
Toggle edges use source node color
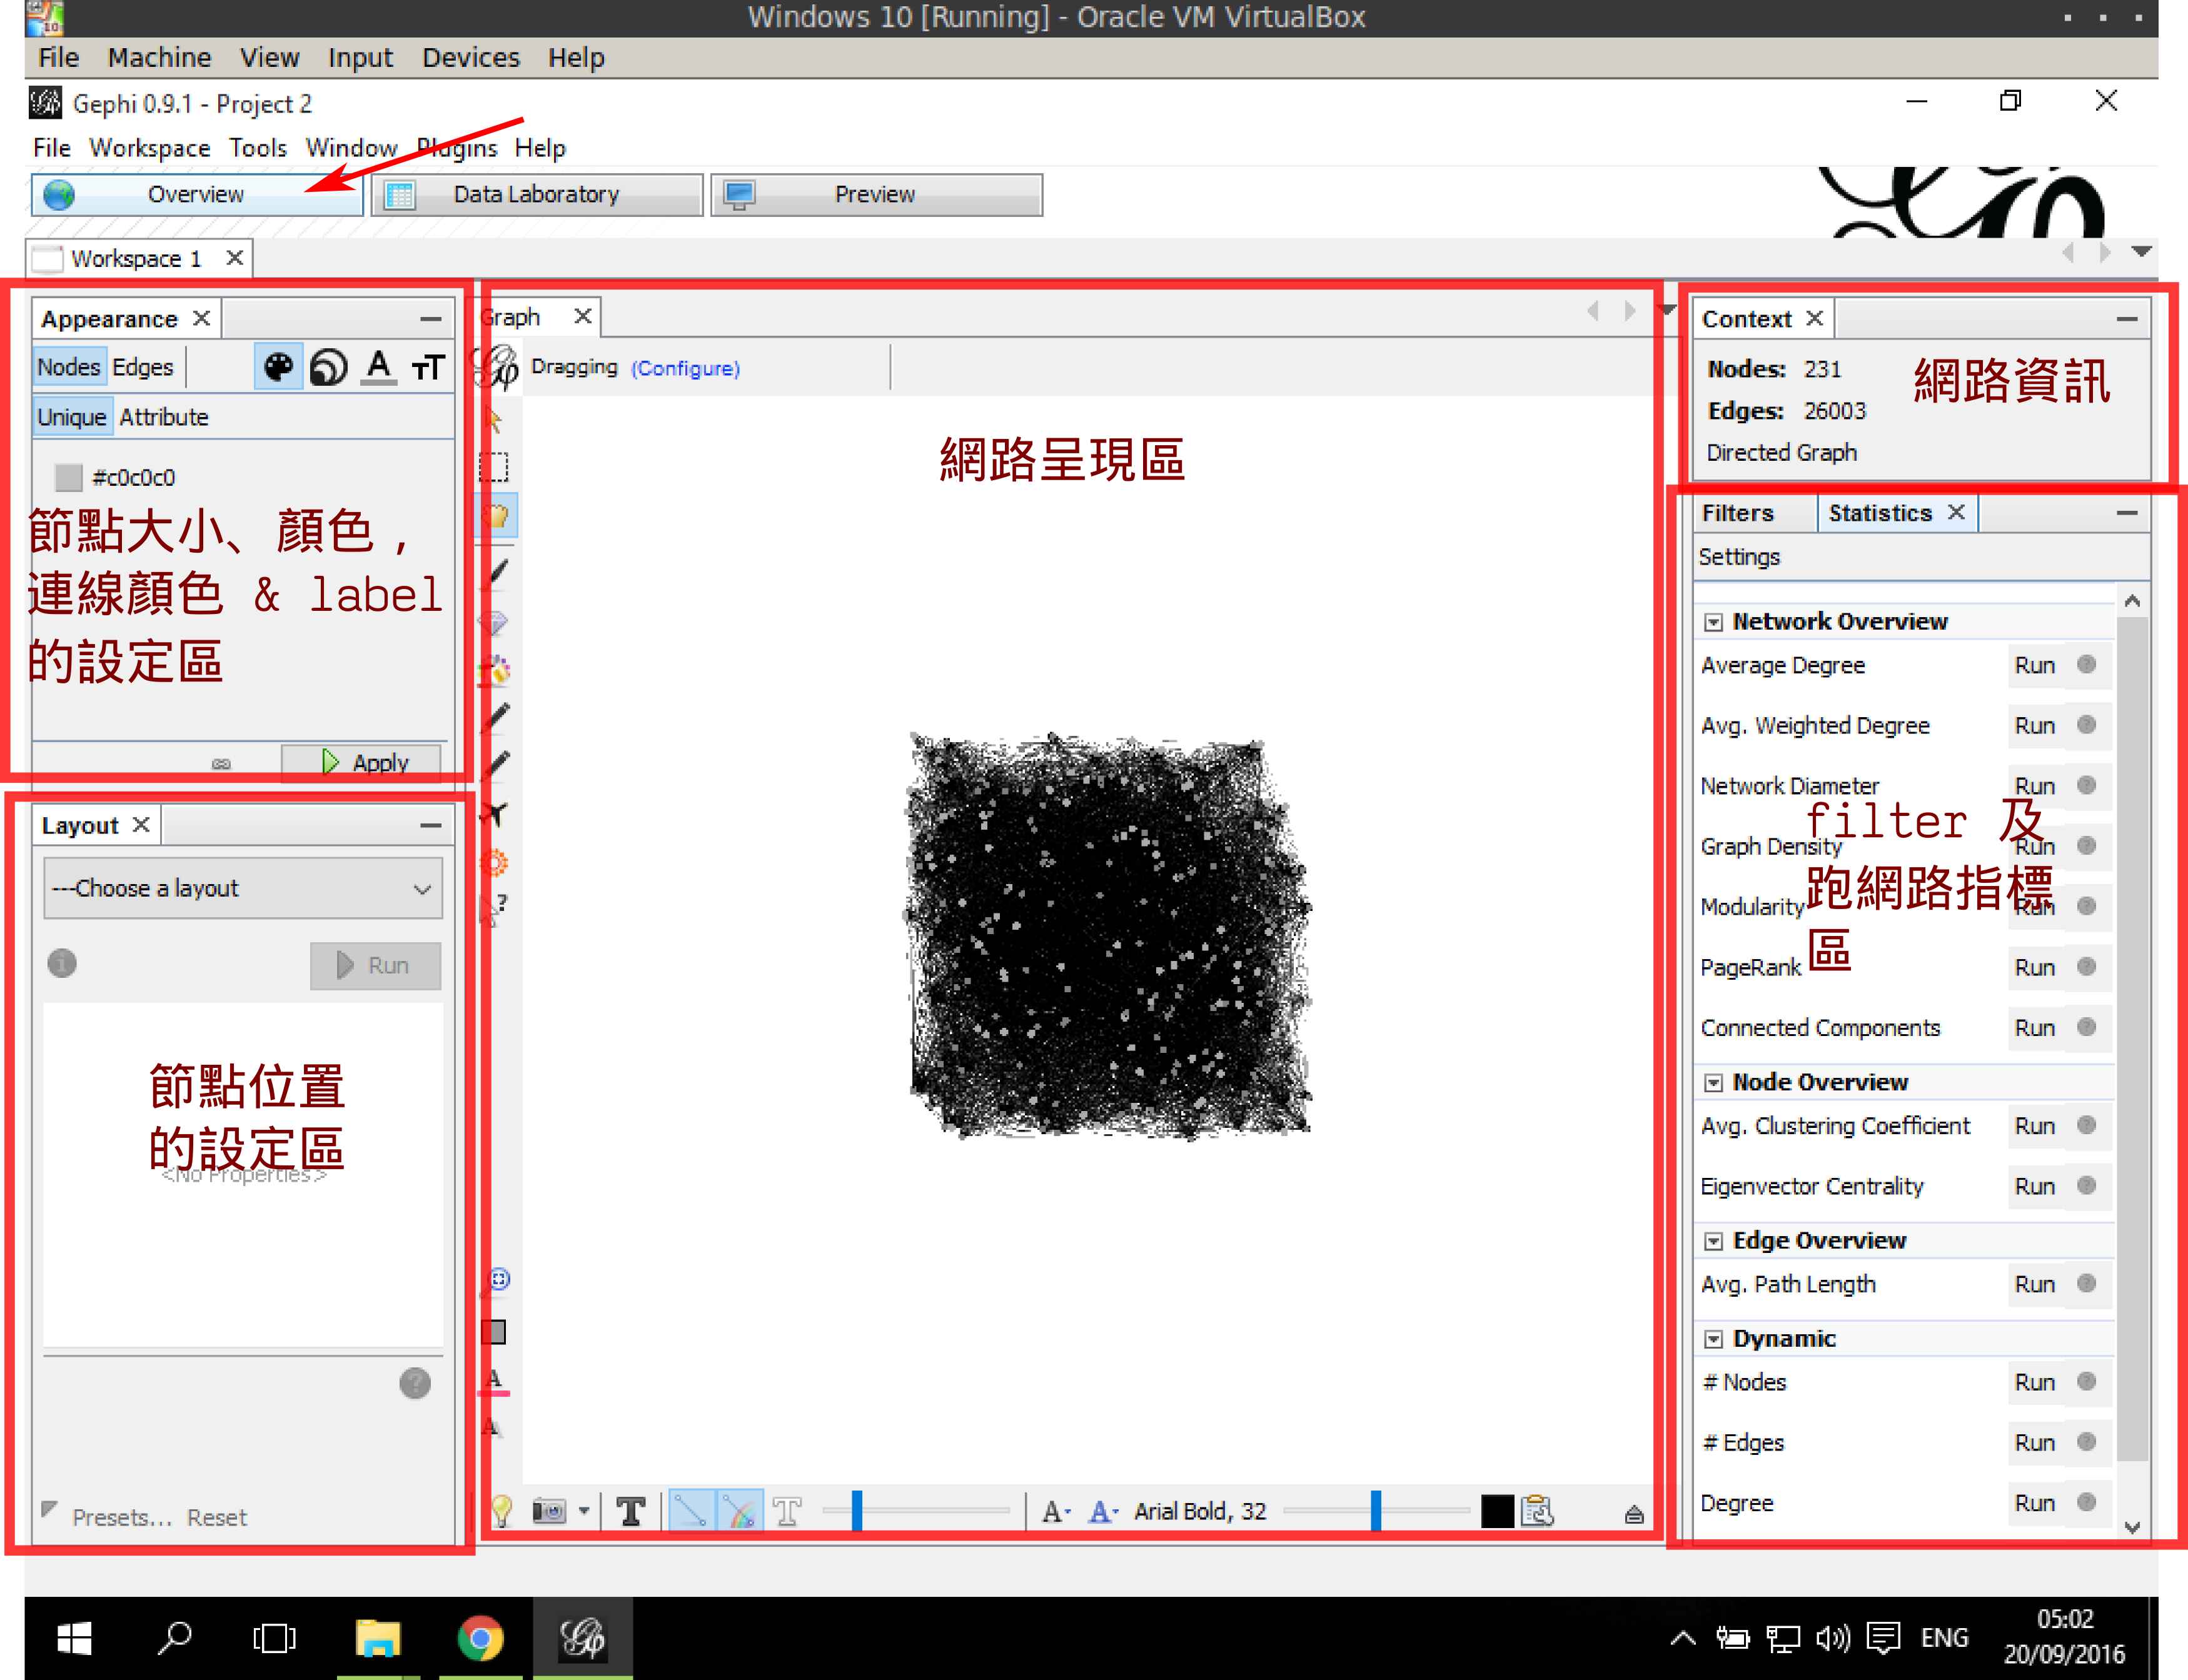click(x=740, y=1511)
